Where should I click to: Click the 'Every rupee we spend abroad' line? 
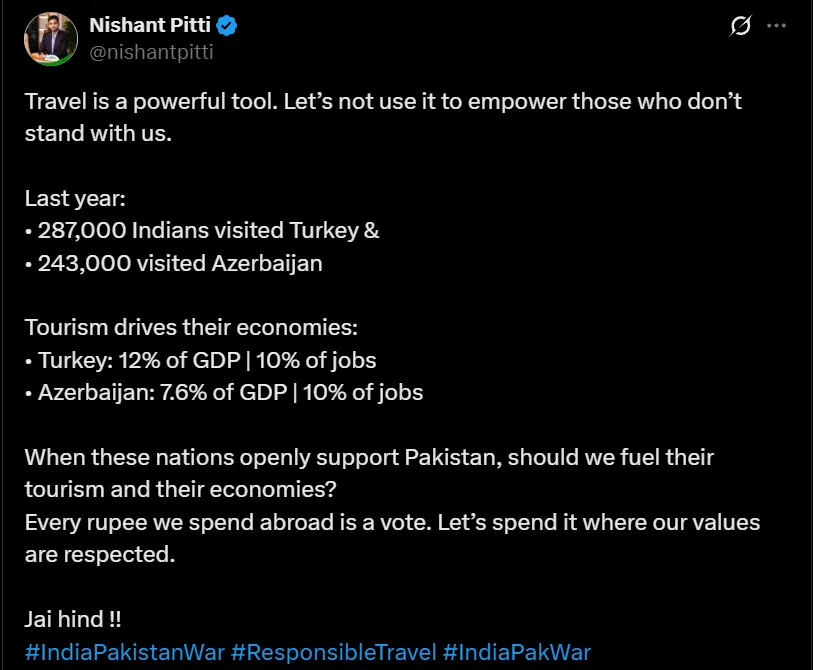coord(392,522)
